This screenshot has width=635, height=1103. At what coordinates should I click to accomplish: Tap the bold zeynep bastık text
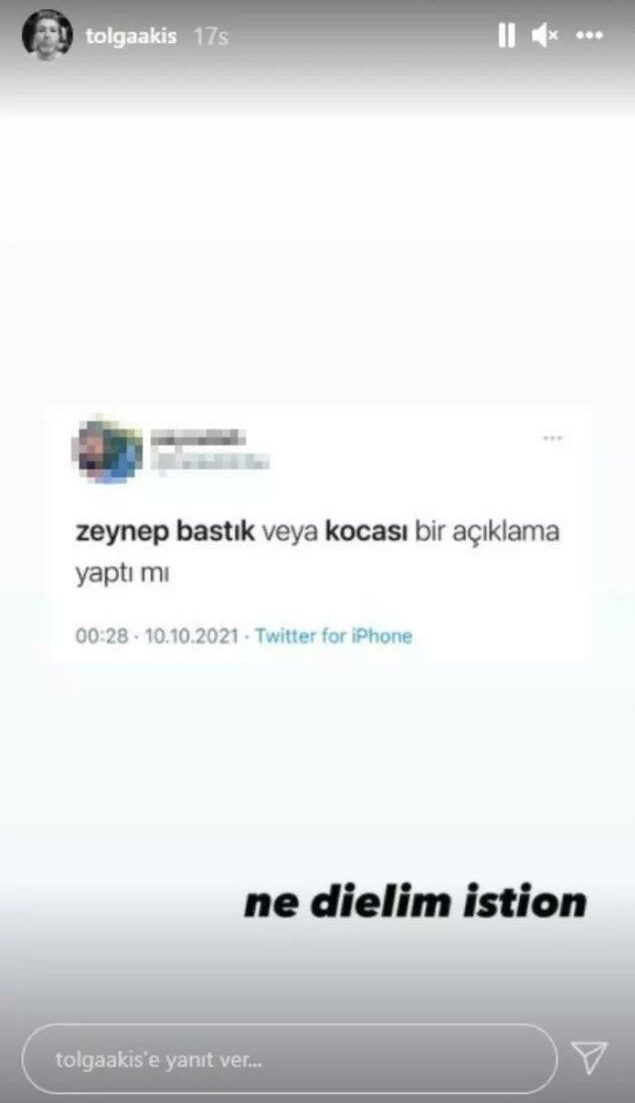coord(165,532)
